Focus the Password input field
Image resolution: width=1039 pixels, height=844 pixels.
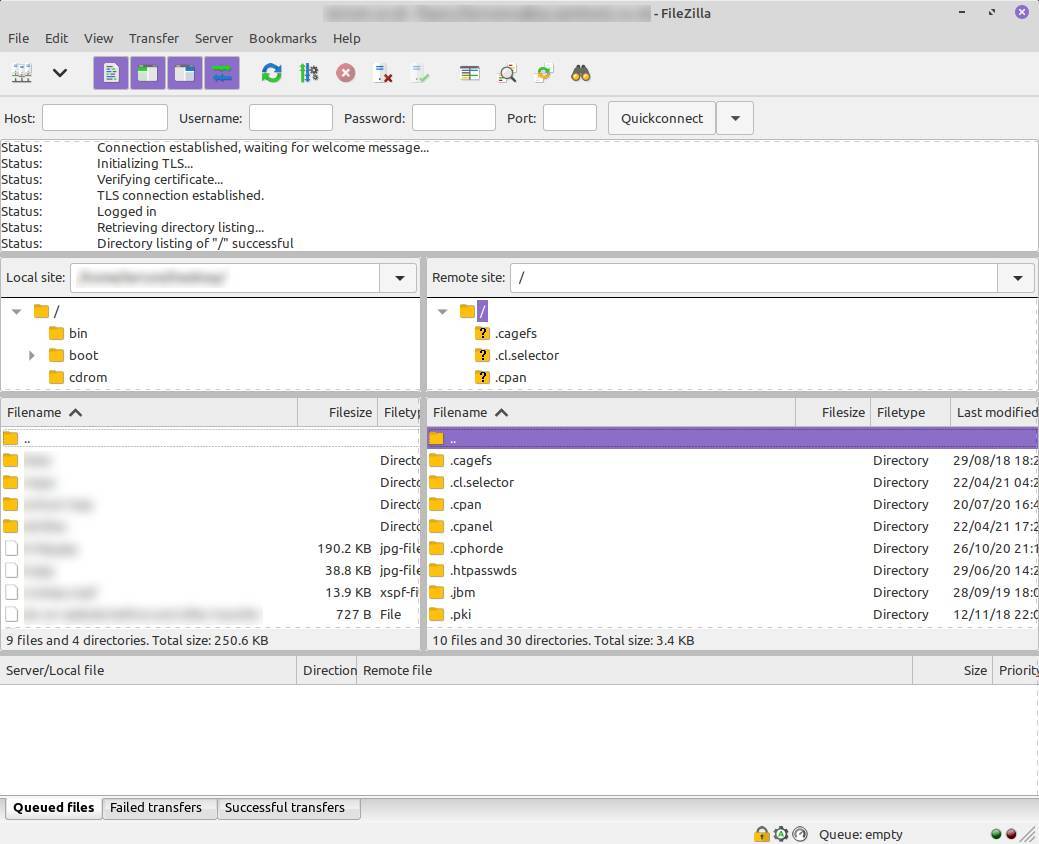click(454, 118)
